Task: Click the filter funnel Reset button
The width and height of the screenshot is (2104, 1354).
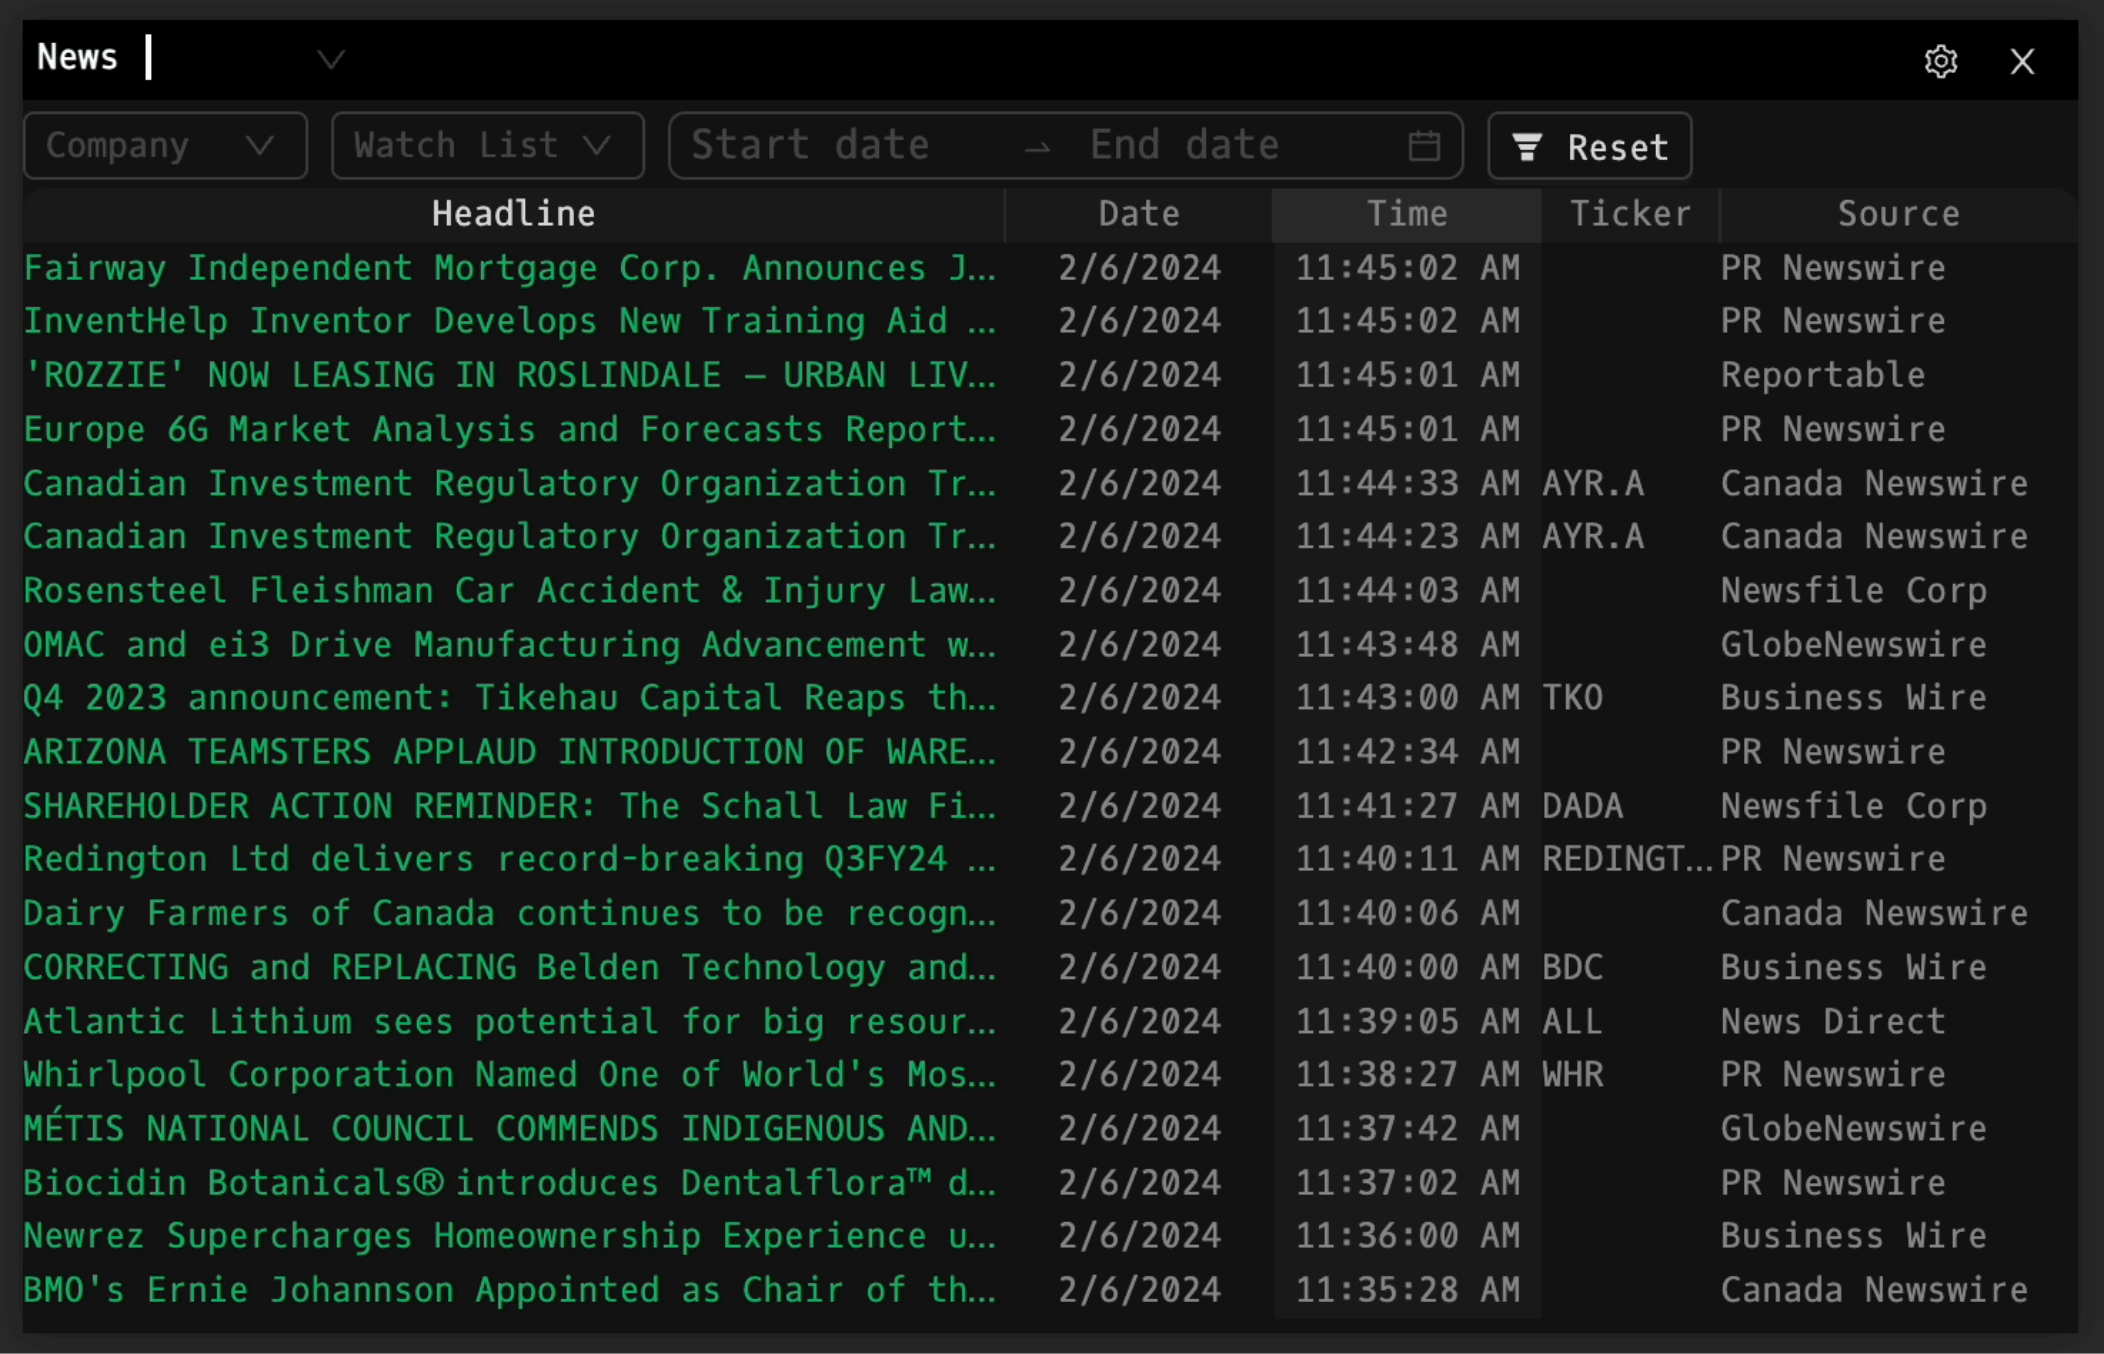Action: [1589, 146]
